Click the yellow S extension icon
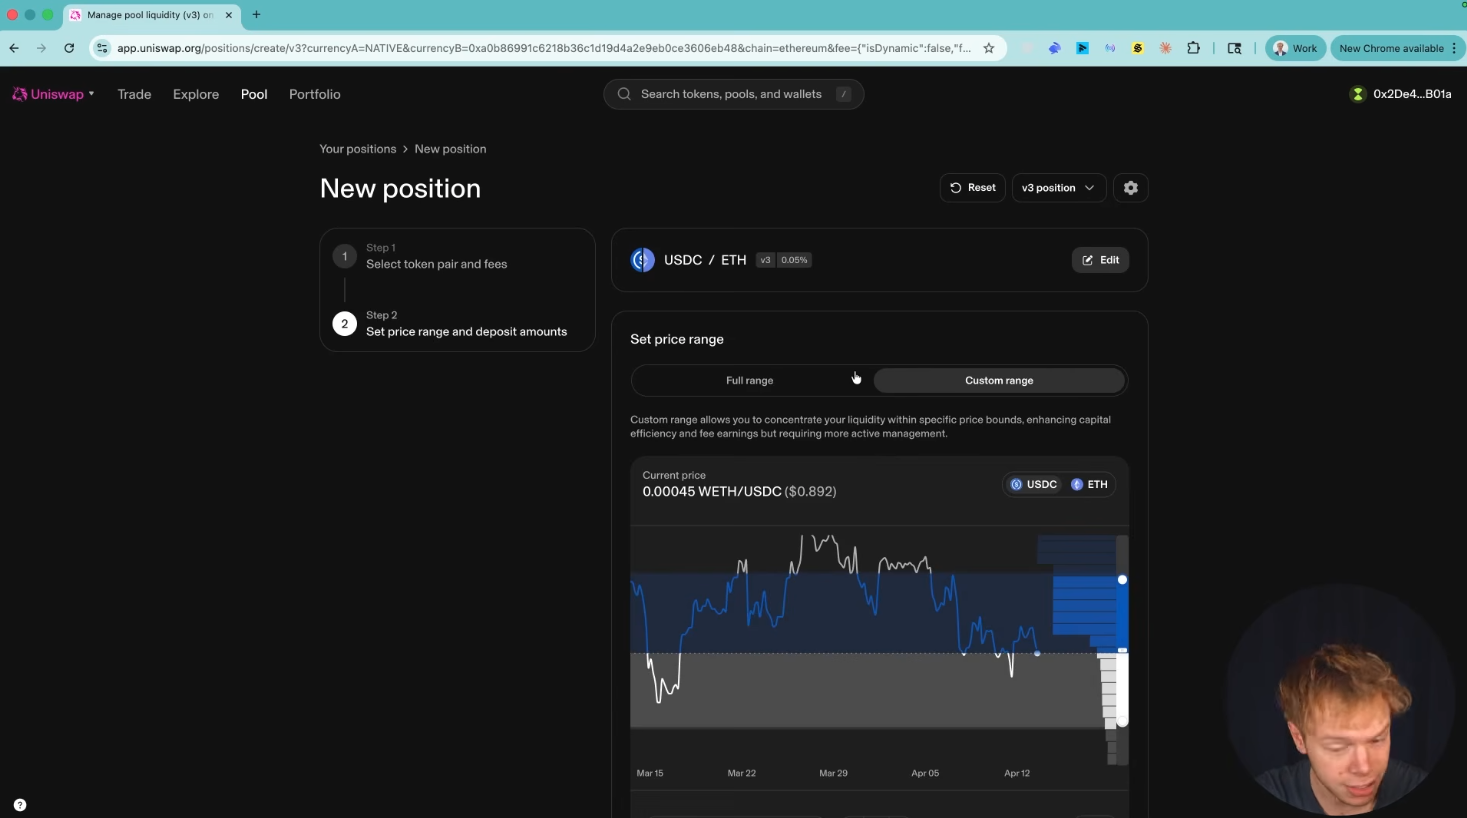Screen dimensions: 1467x818 click(1138, 48)
